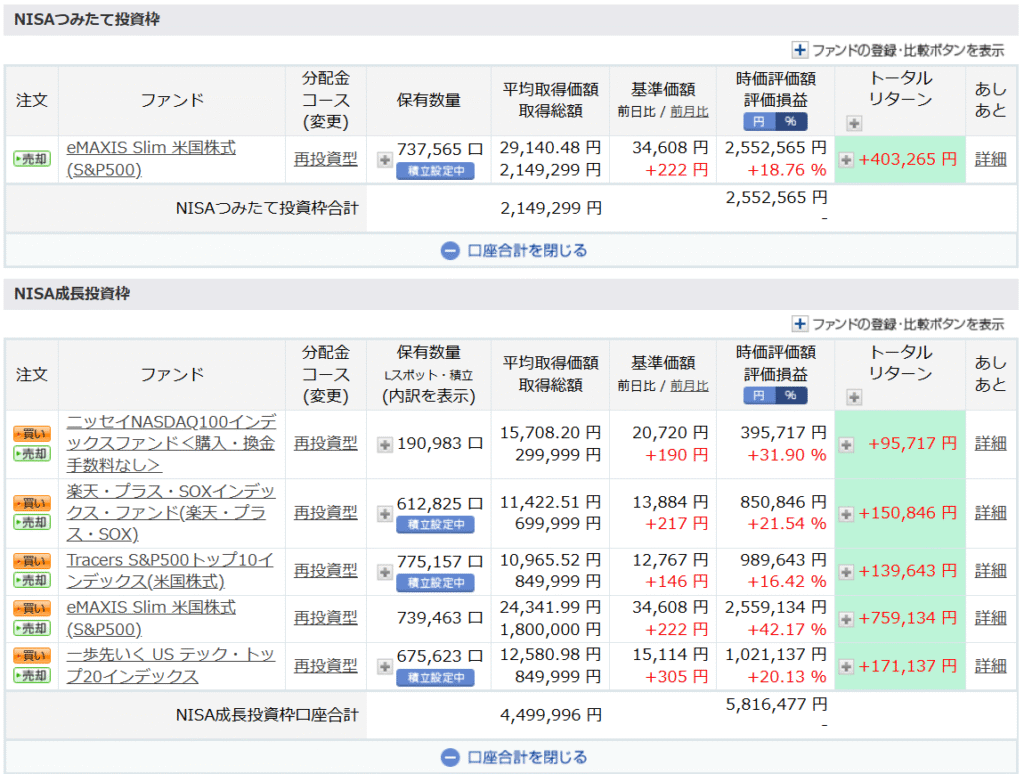Expand plus icon beside 190,983 口 holding
Screen dimensions: 1024x774
click(385, 445)
